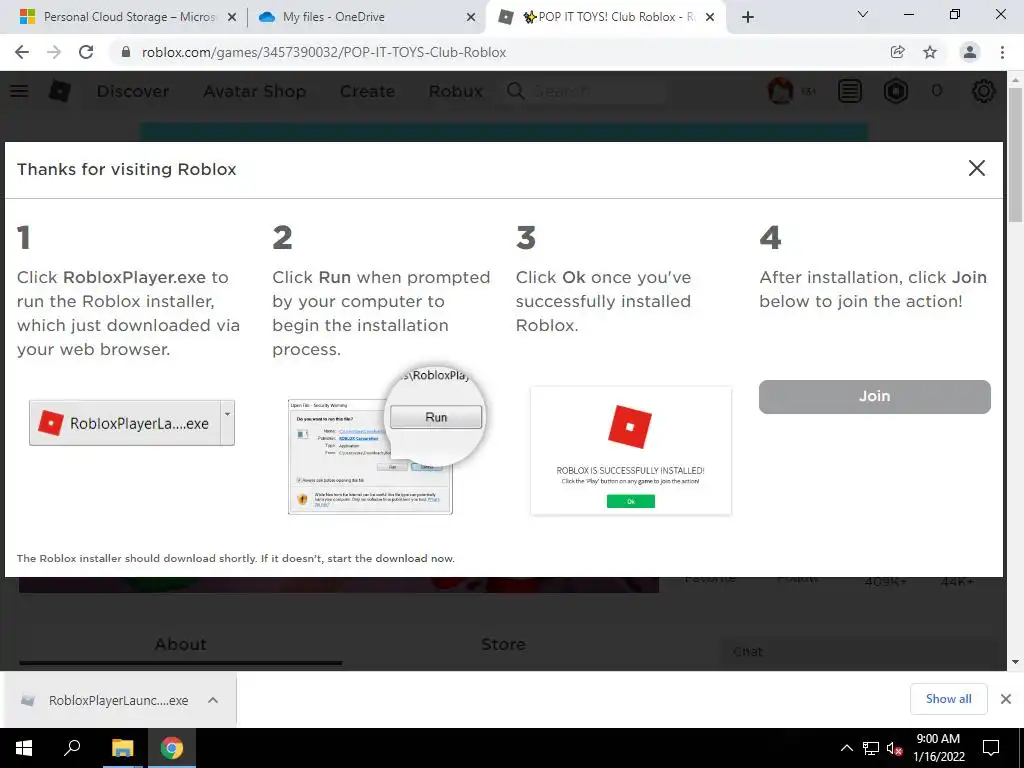Open the Create menu item

367,91
